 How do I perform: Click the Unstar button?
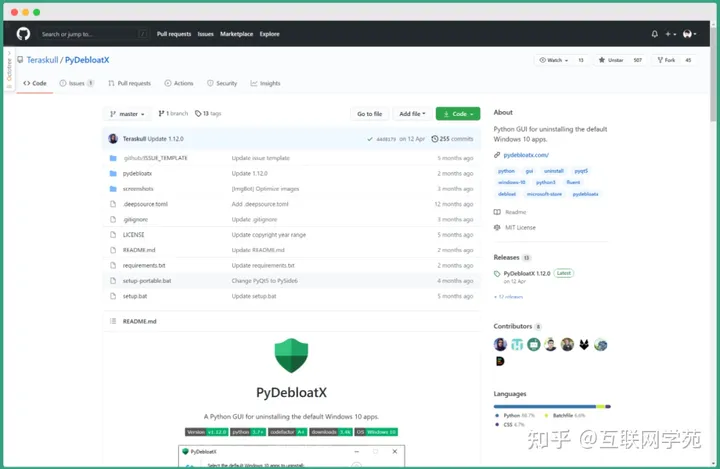pyautogui.click(x=611, y=60)
